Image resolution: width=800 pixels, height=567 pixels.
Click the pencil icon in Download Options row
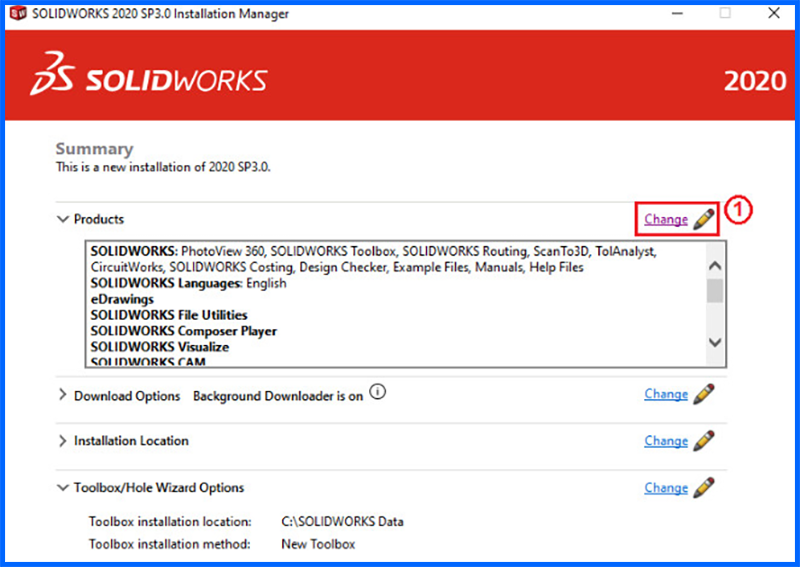704,394
